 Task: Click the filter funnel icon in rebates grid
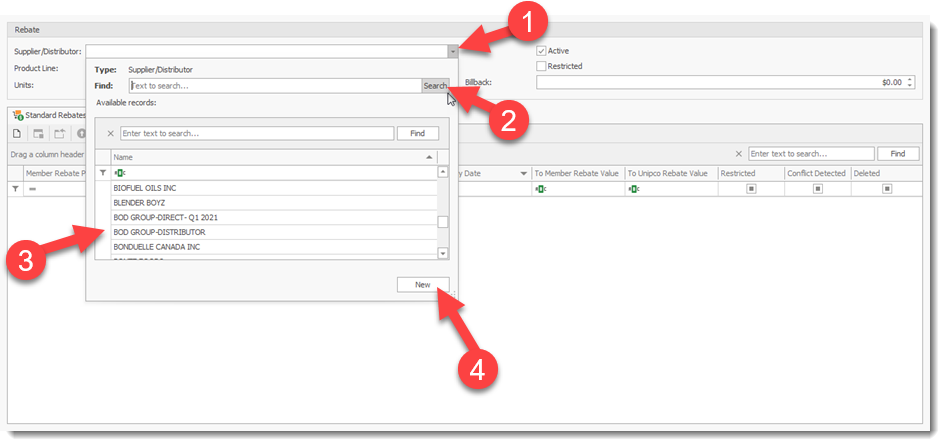(15, 188)
